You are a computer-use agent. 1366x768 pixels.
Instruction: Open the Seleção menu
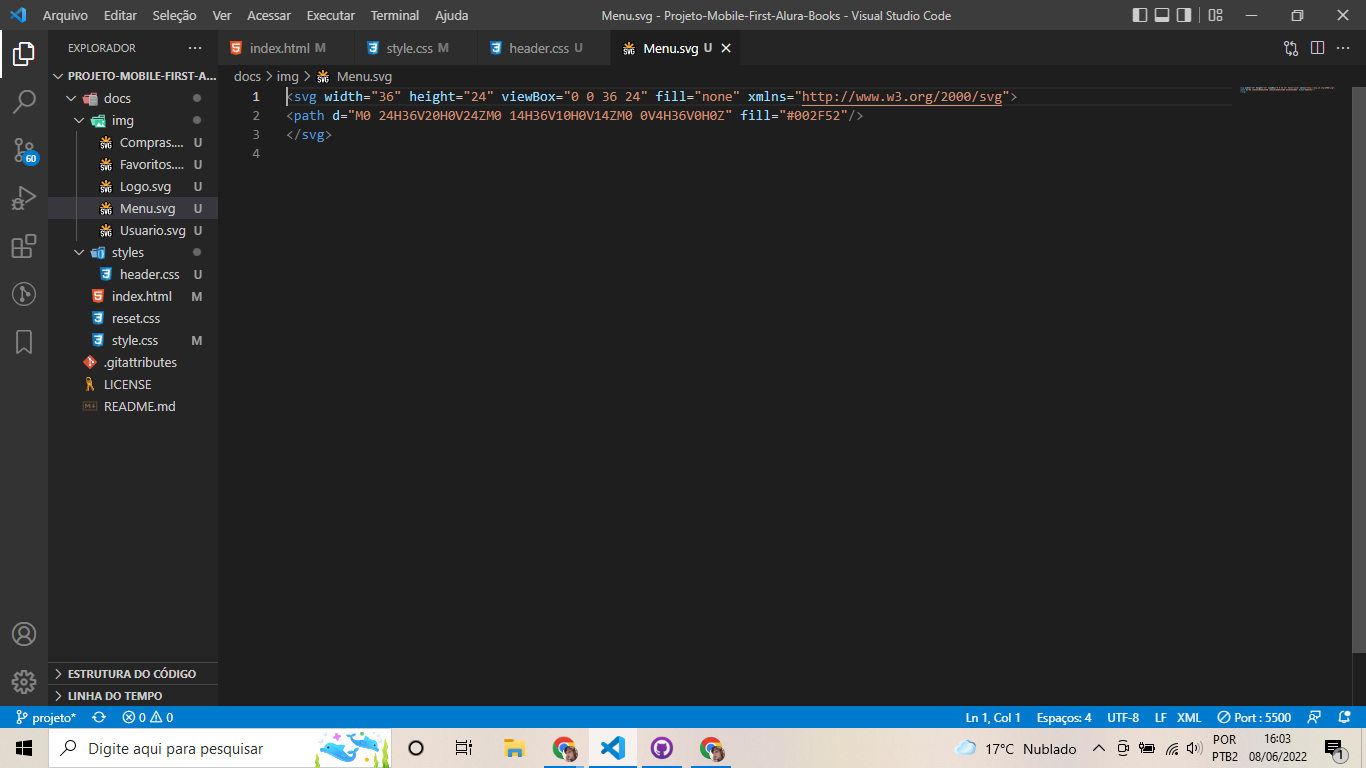point(174,15)
